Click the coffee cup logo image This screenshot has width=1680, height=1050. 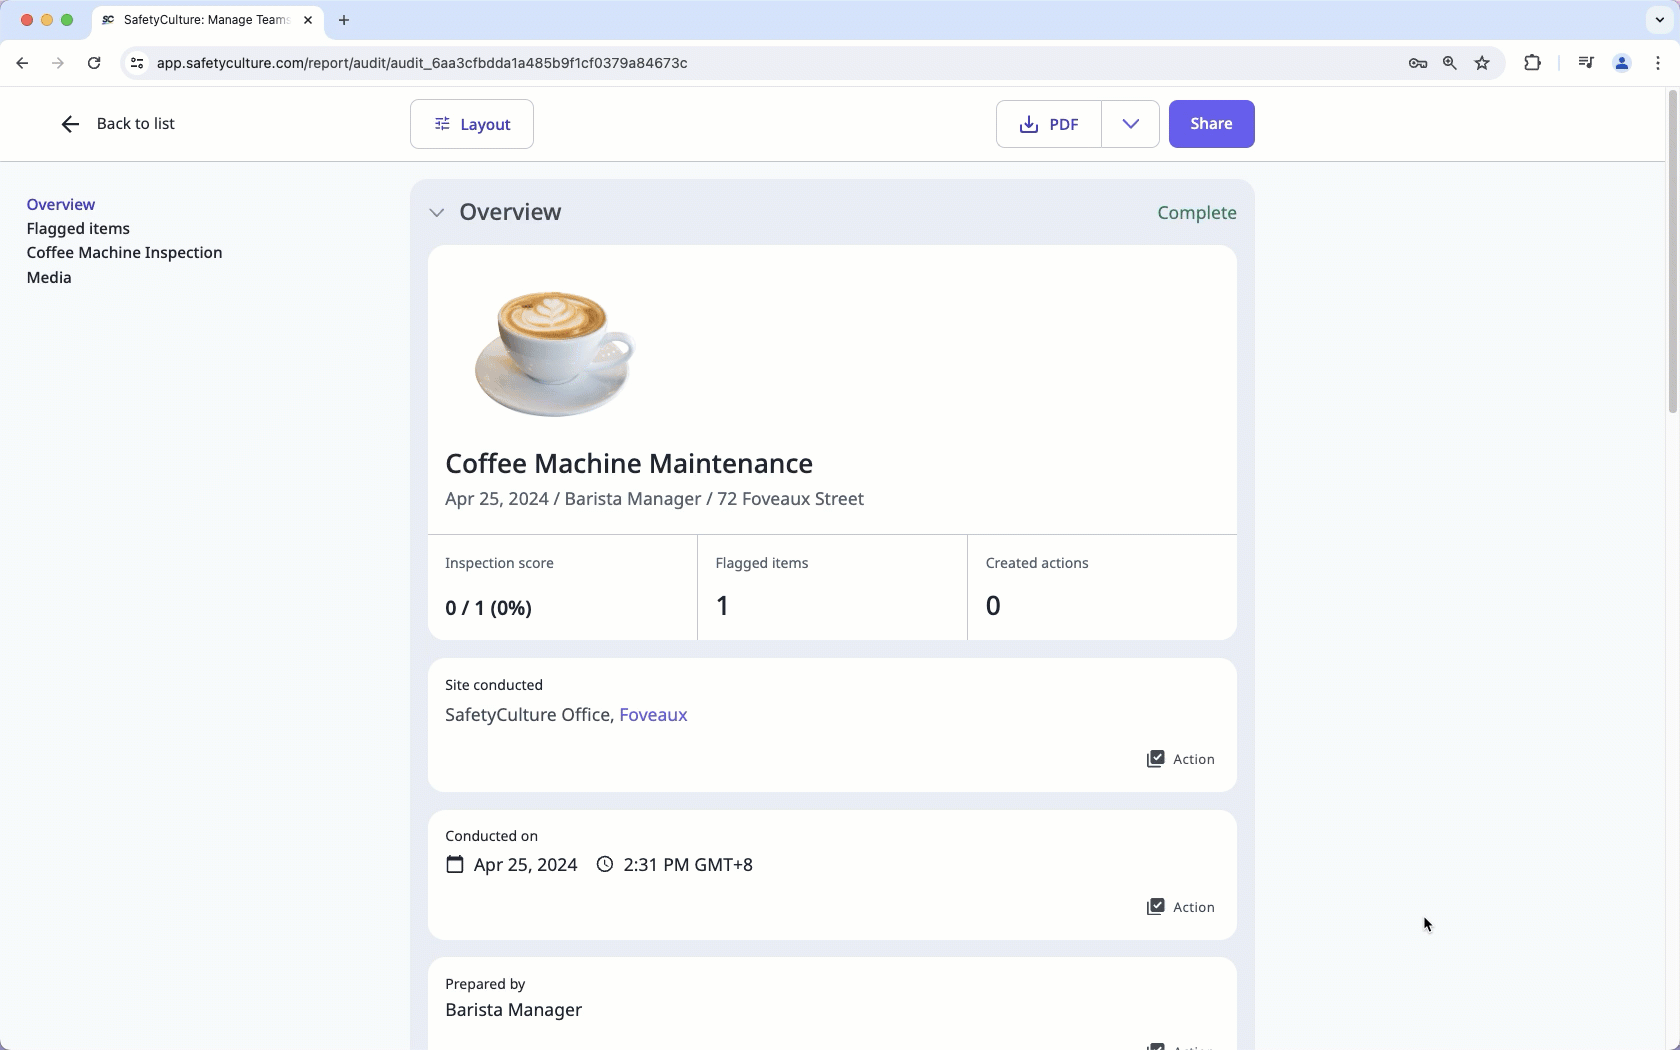click(x=555, y=353)
